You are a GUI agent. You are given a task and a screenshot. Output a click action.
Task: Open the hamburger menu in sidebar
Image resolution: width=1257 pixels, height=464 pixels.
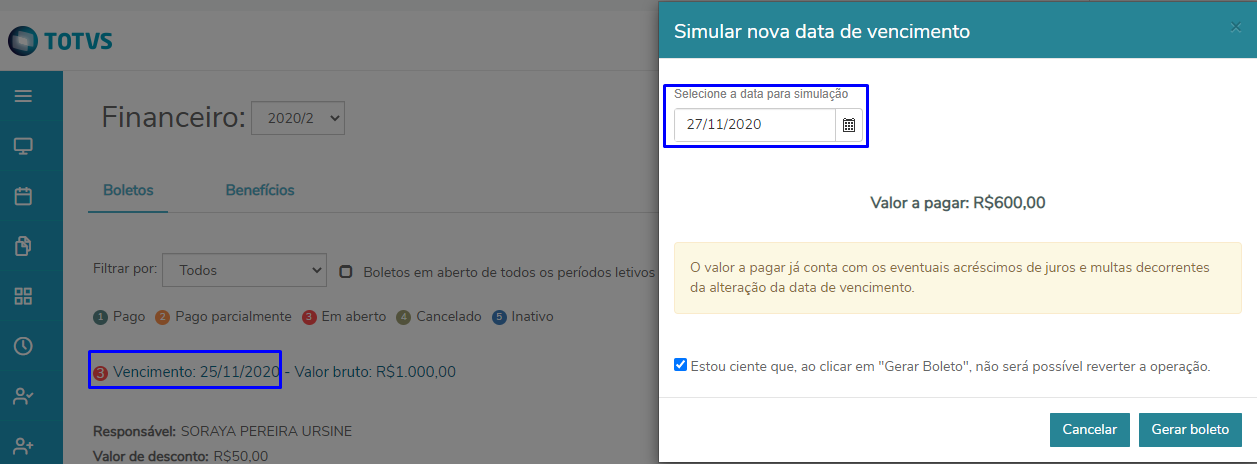coord(23,96)
